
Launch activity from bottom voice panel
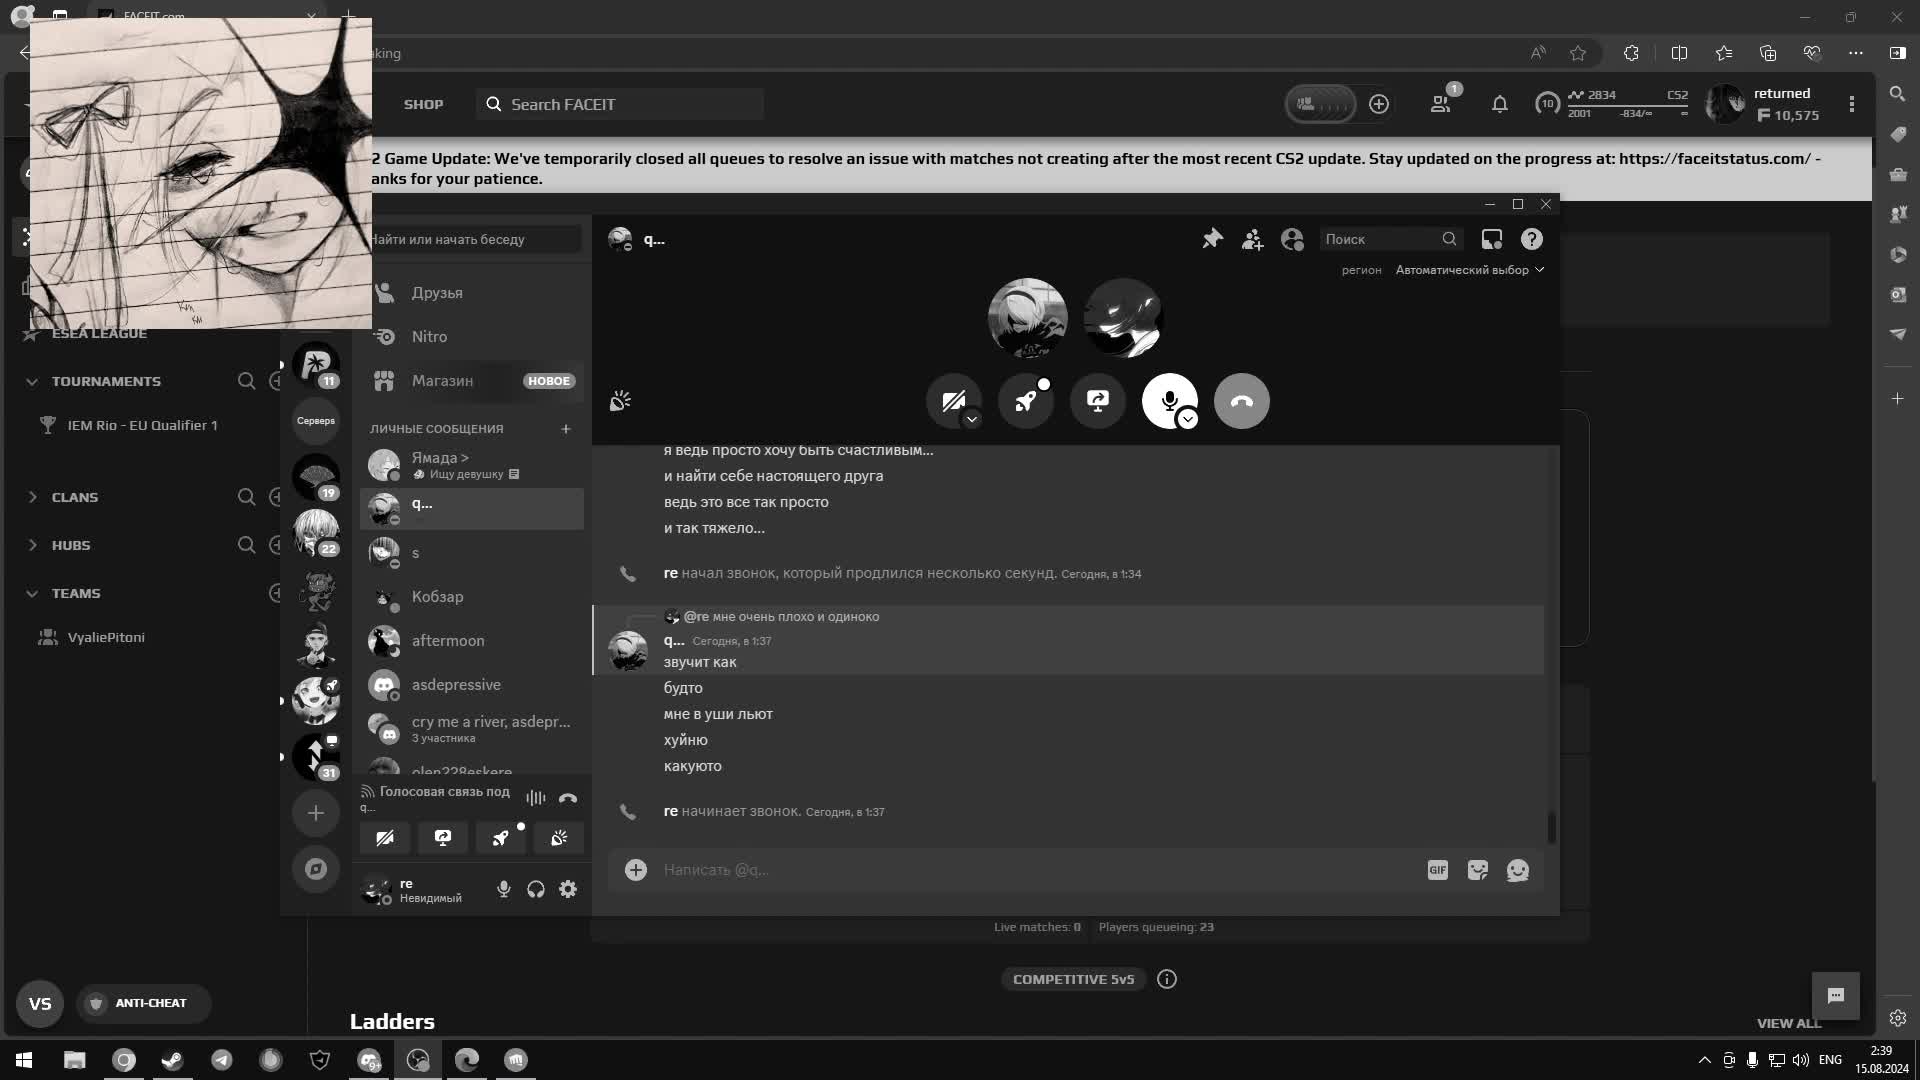click(501, 838)
